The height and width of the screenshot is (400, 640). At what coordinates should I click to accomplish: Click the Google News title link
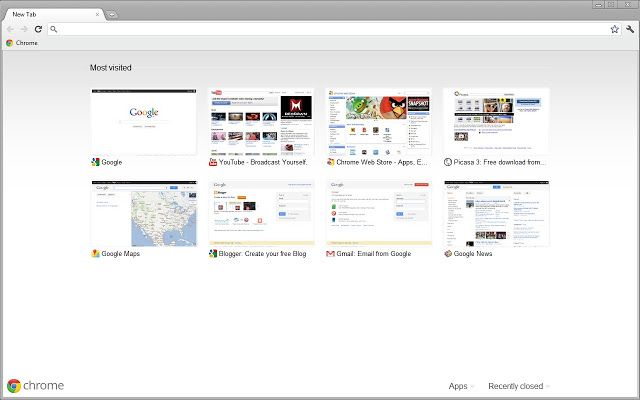pyautogui.click(x=473, y=253)
